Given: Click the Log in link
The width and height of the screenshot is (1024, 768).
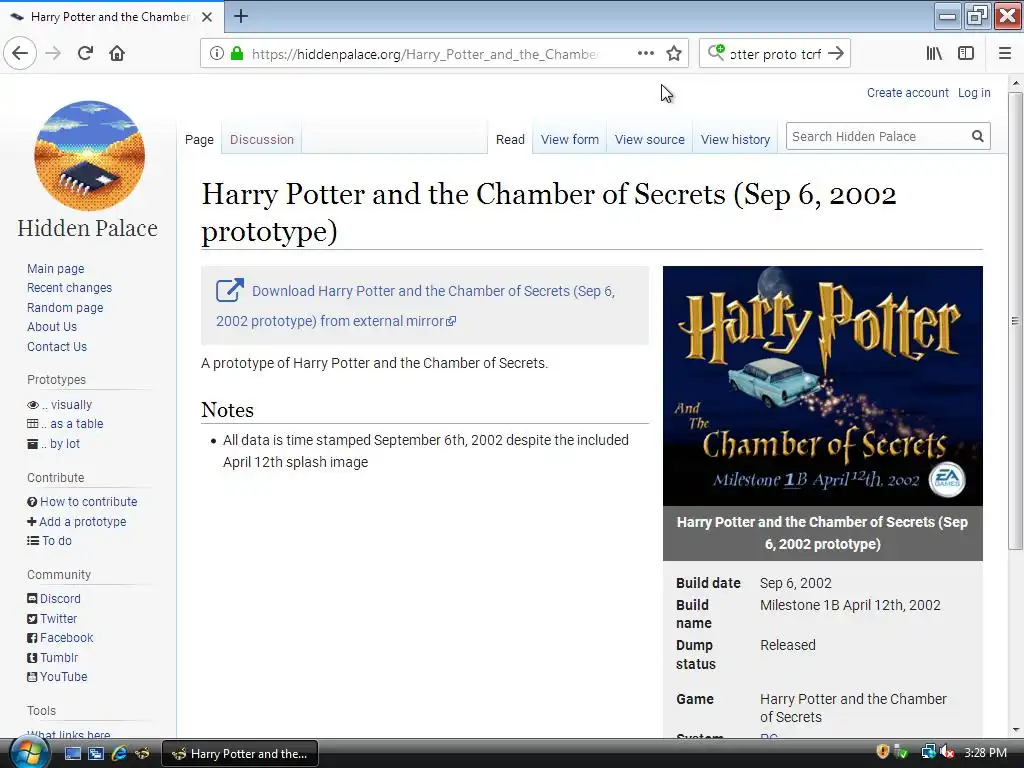Looking at the screenshot, I should (x=974, y=93).
